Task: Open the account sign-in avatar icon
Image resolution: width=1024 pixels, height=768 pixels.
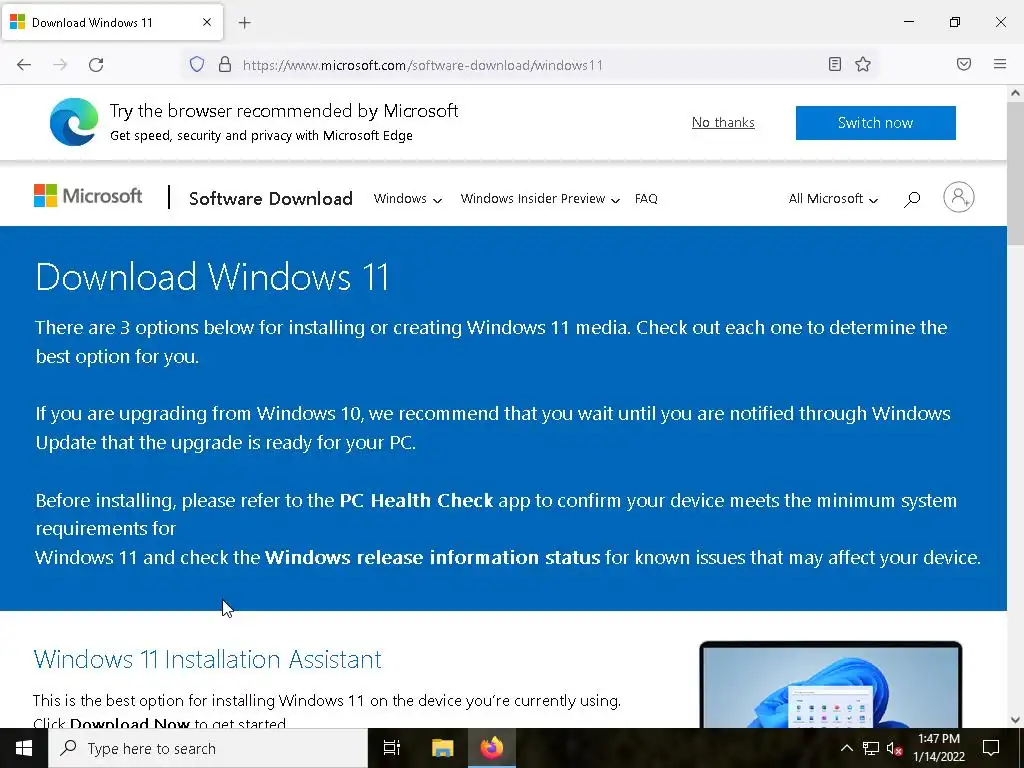Action: (958, 197)
